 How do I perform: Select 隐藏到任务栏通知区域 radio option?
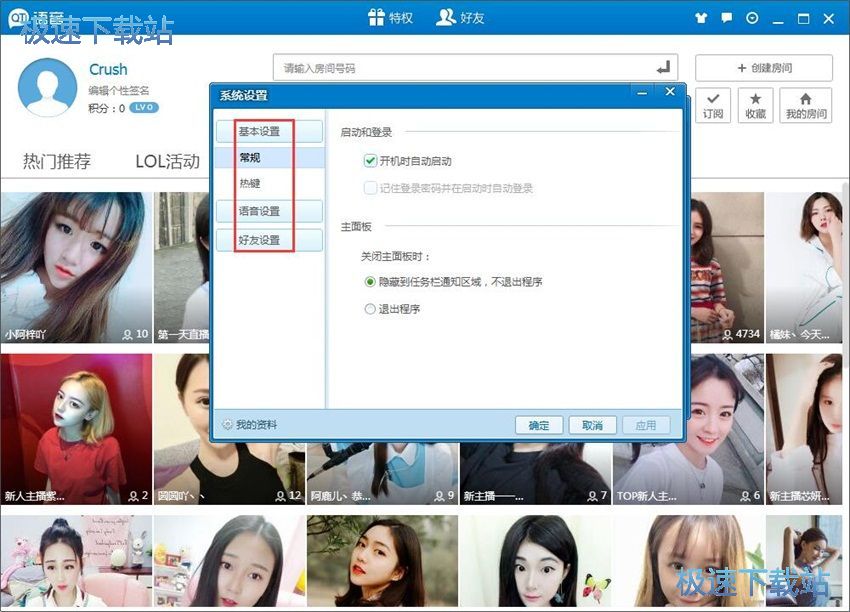[x=370, y=282]
